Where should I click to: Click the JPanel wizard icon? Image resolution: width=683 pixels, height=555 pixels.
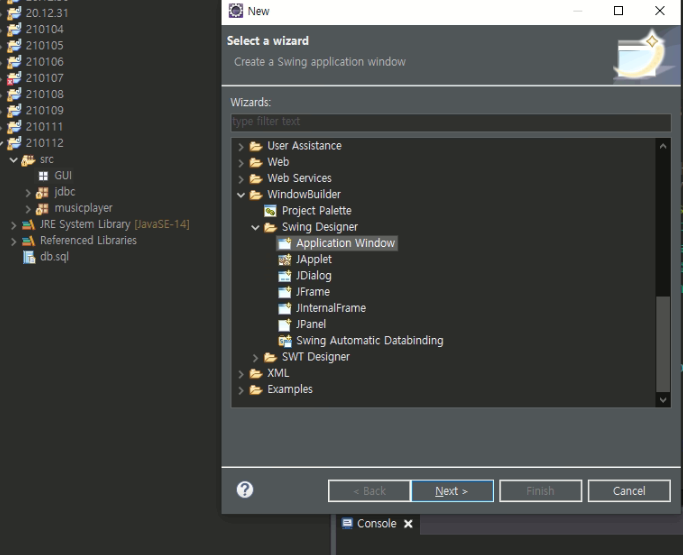pyautogui.click(x=284, y=325)
